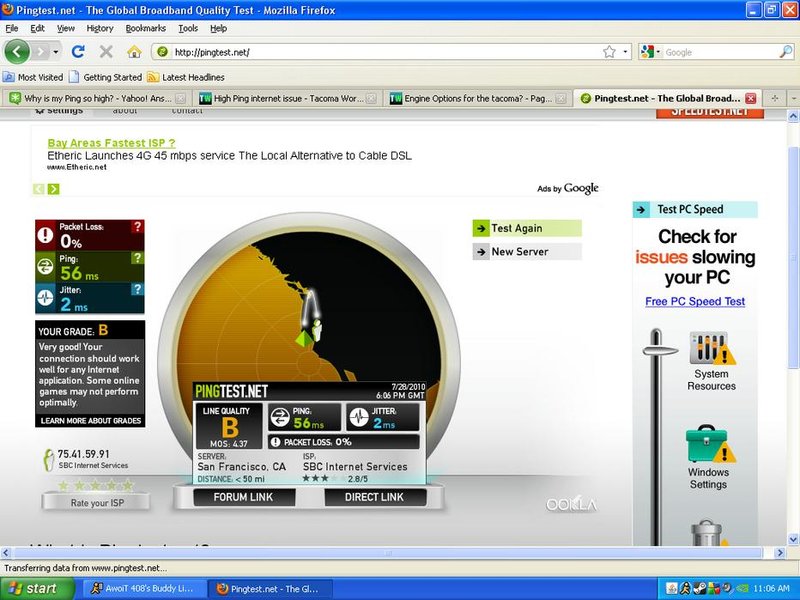Open the Bookmarks menu
800x600 pixels.
[x=146, y=29]
